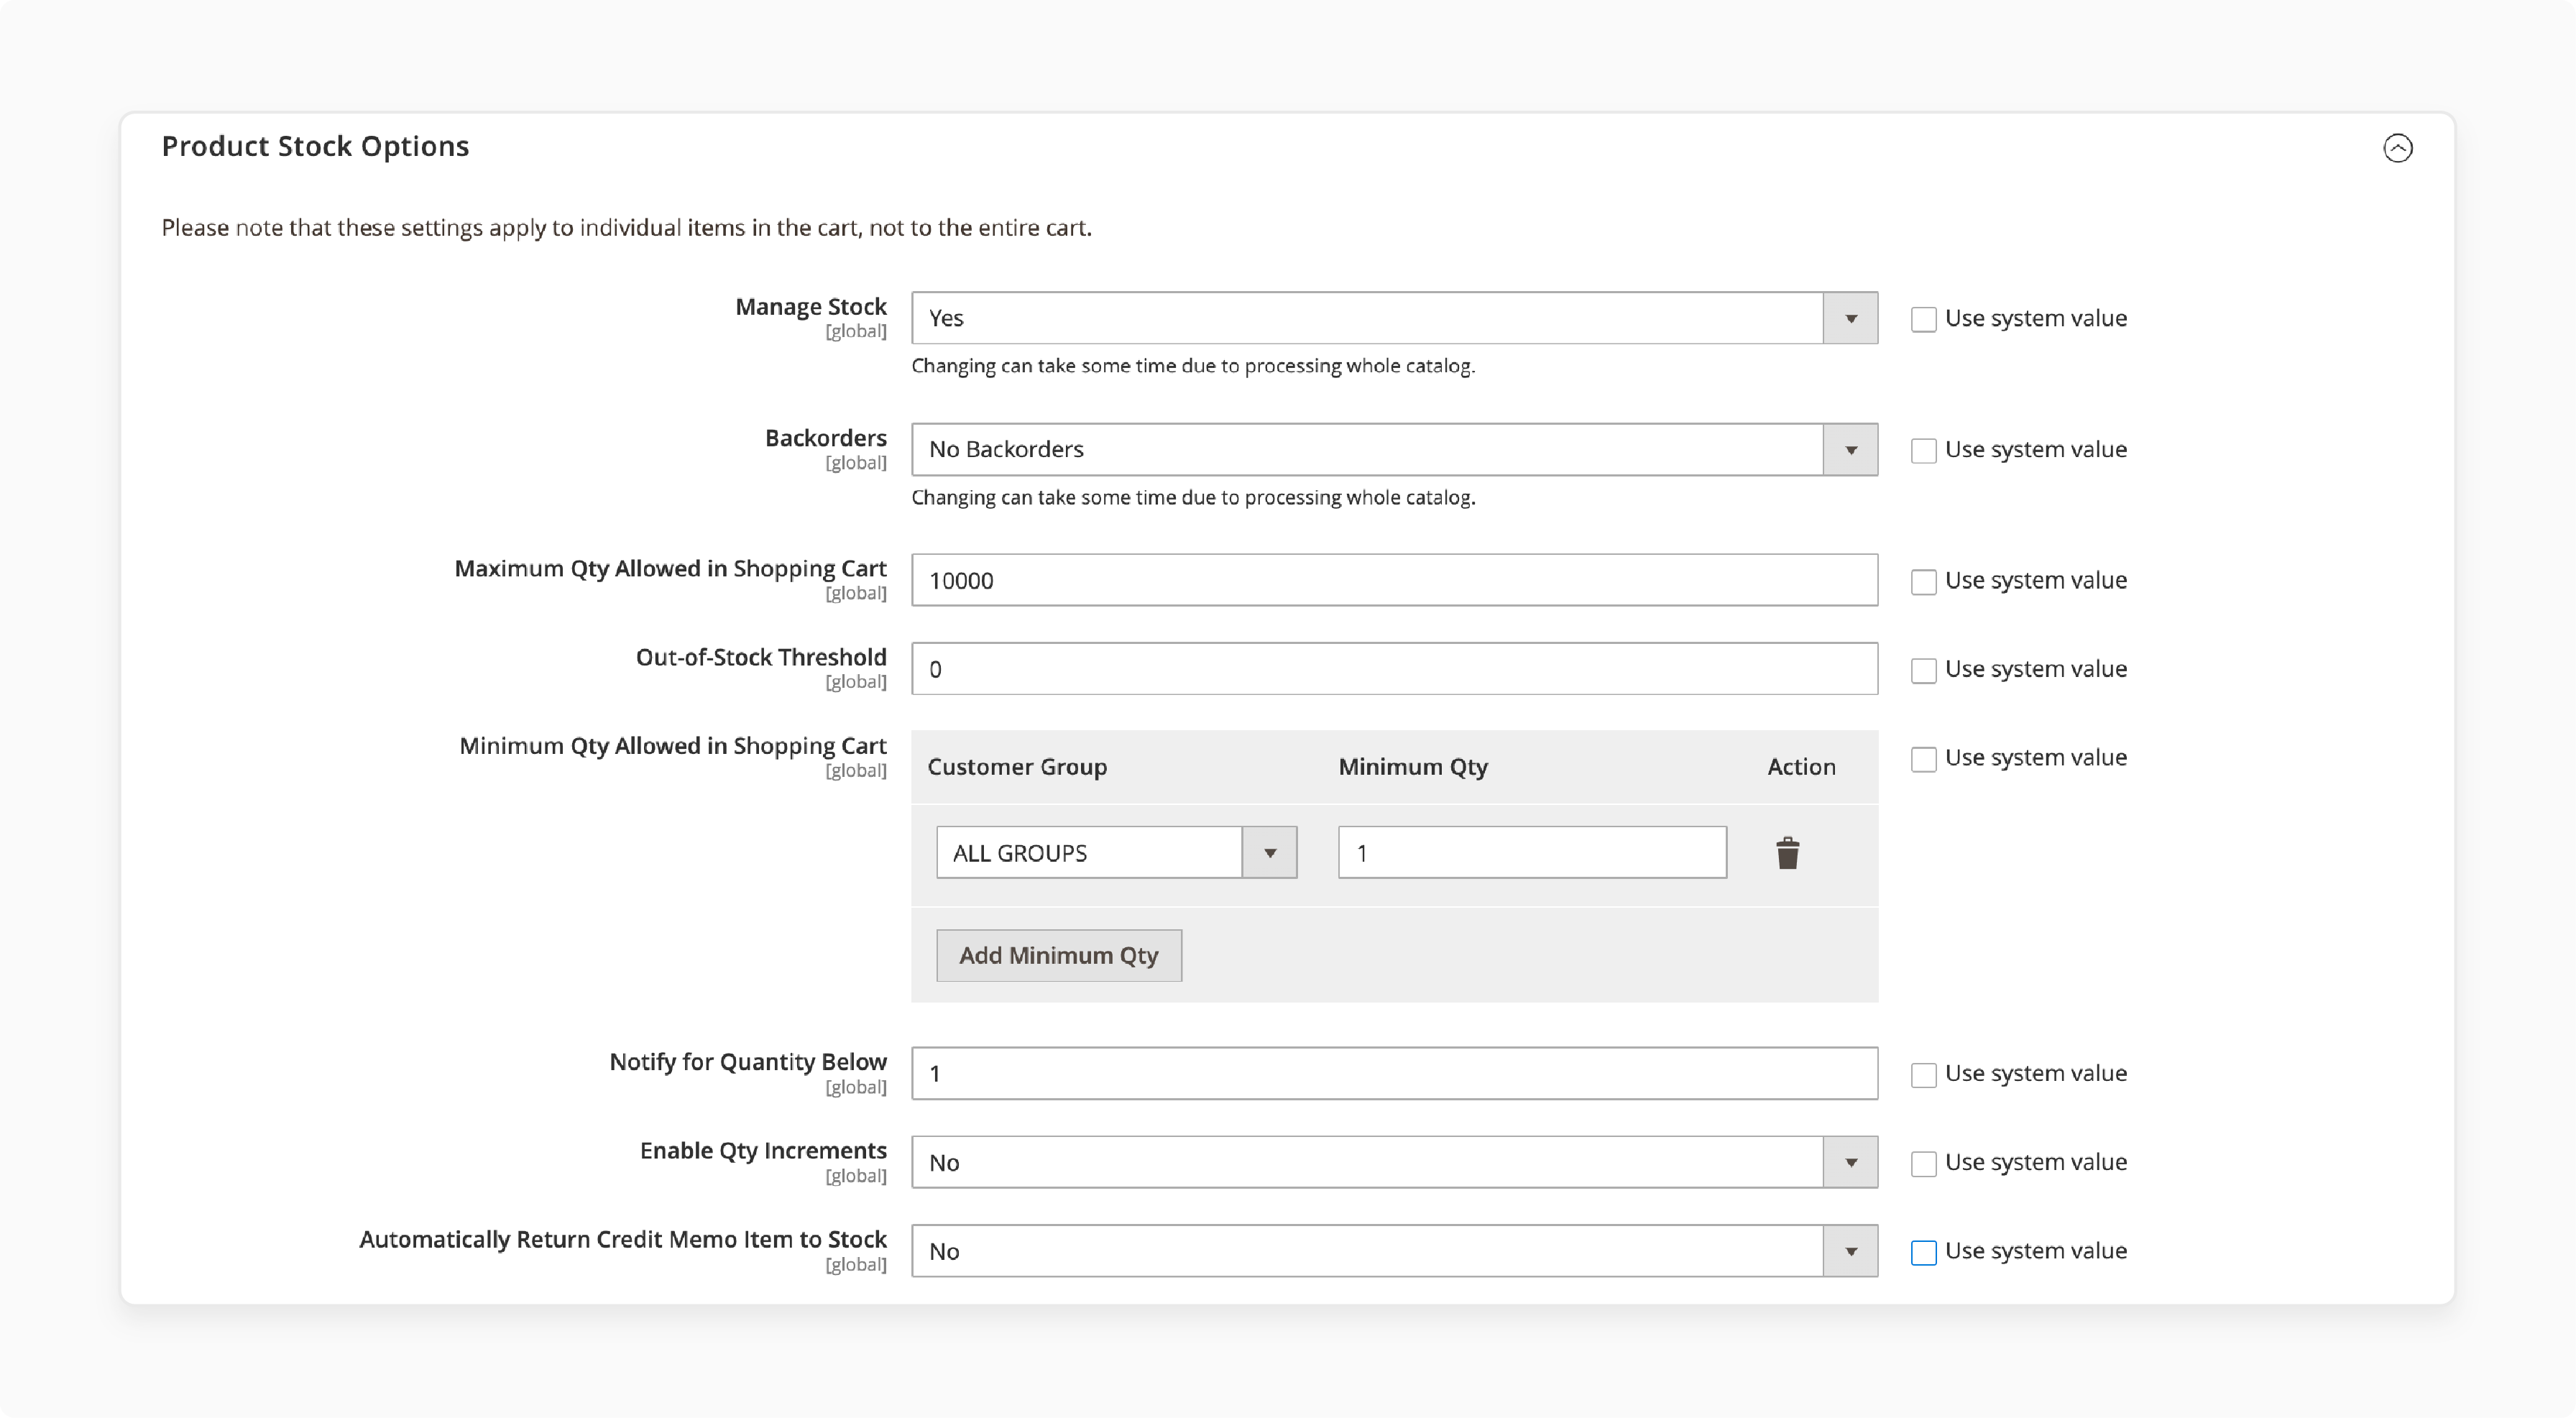Click the Backorders field label

tap(826, 438)
